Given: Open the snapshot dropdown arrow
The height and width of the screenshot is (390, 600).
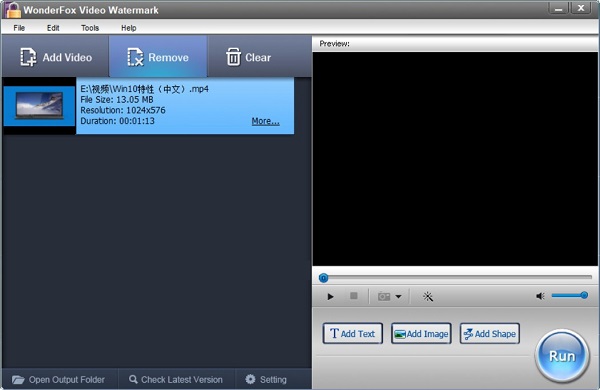Looking at the screenshot, I should click(398, 297).
